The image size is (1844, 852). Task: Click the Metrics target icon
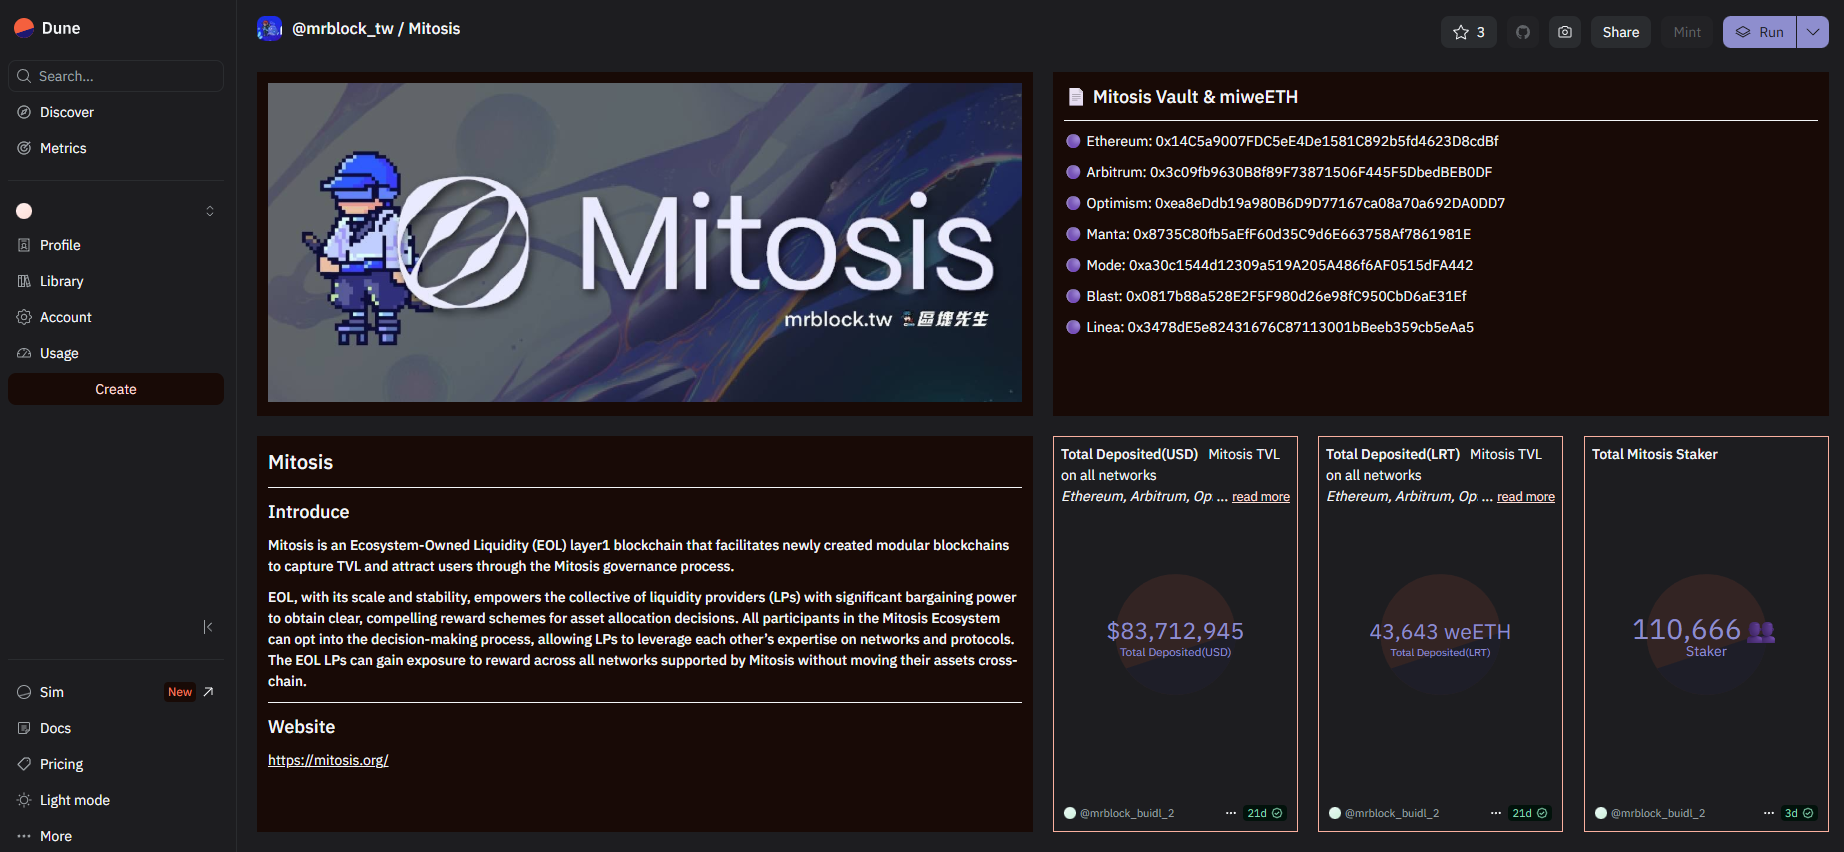(24, 148)
